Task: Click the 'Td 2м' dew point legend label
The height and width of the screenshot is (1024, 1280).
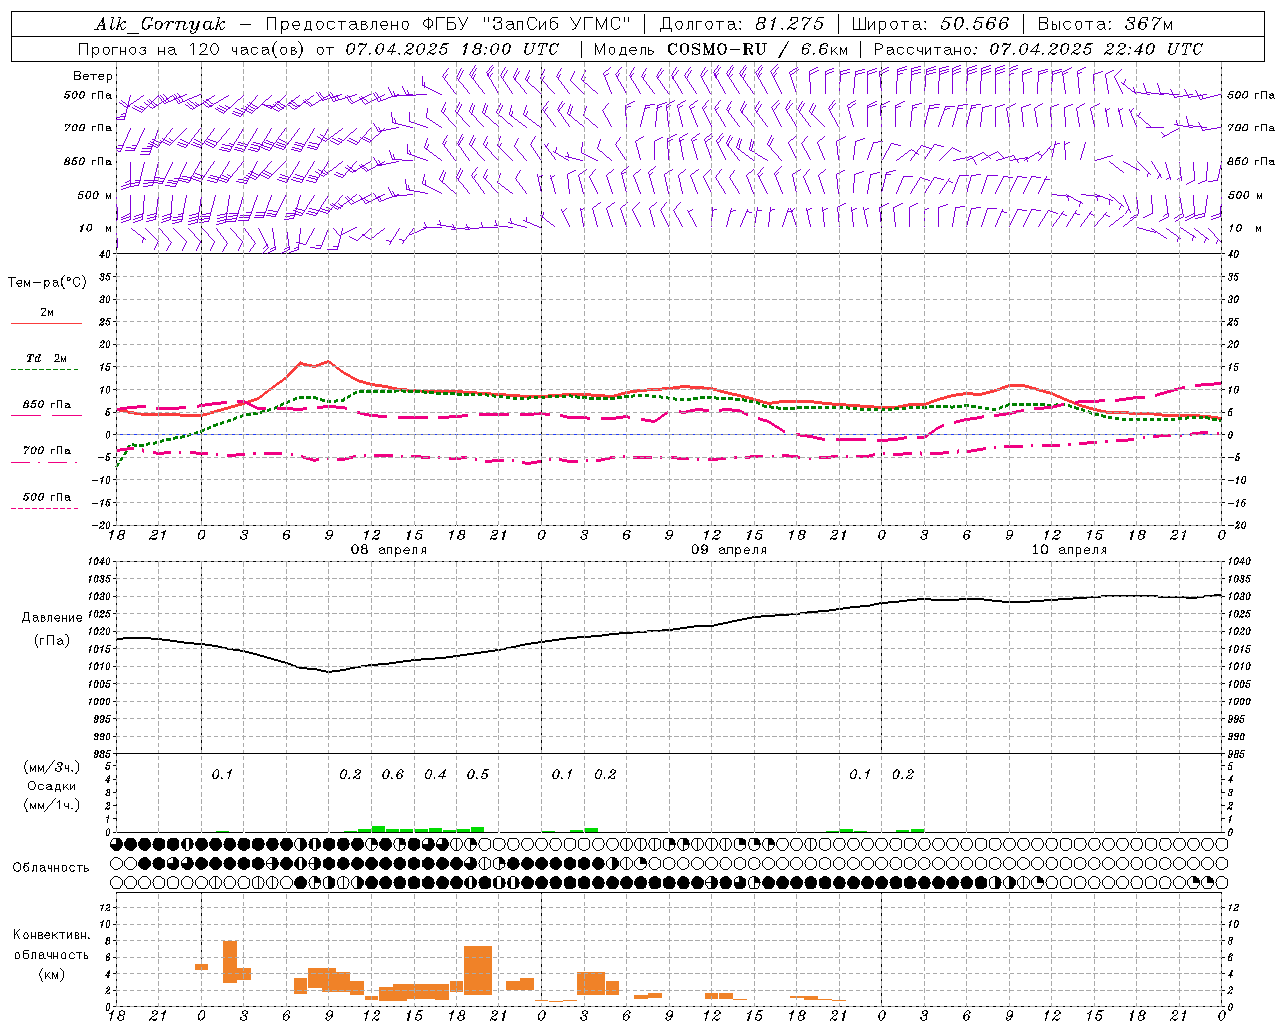Action: (46, 358)
